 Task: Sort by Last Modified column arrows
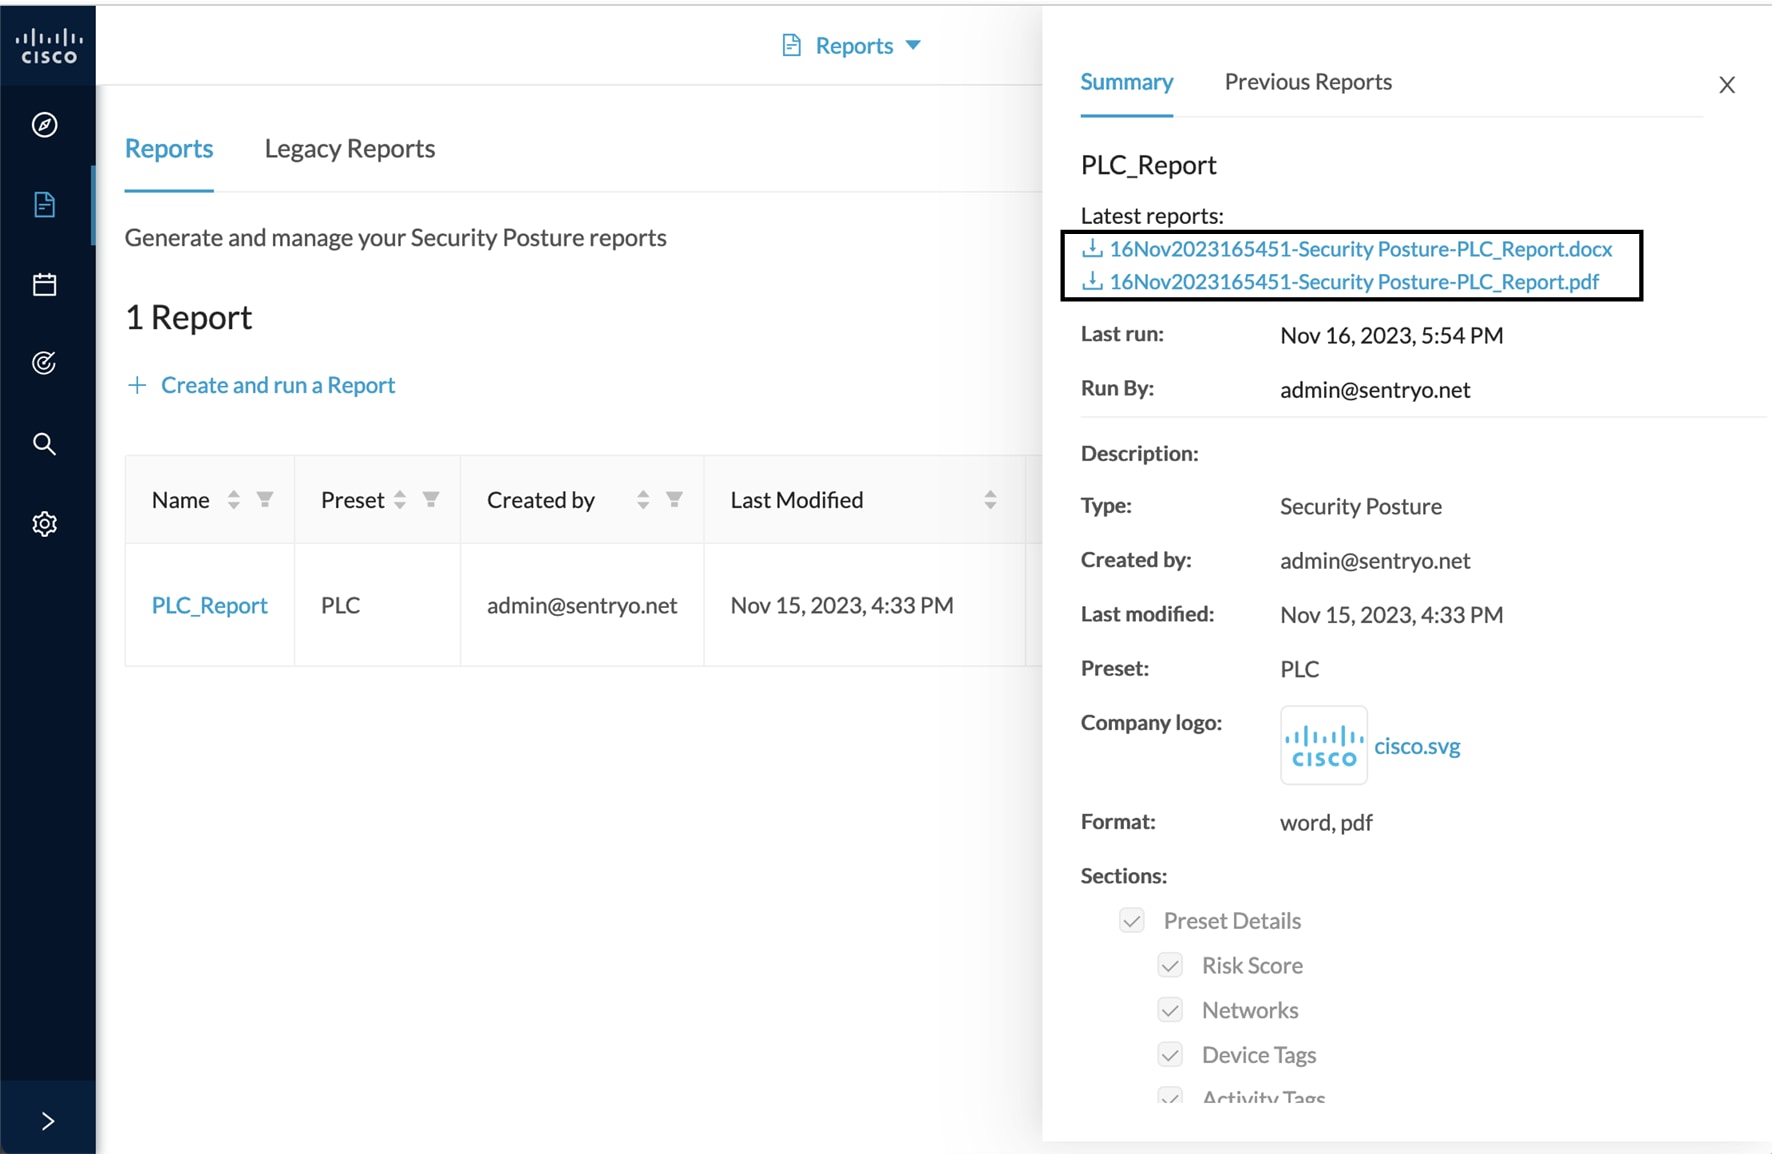pos(990,499)
